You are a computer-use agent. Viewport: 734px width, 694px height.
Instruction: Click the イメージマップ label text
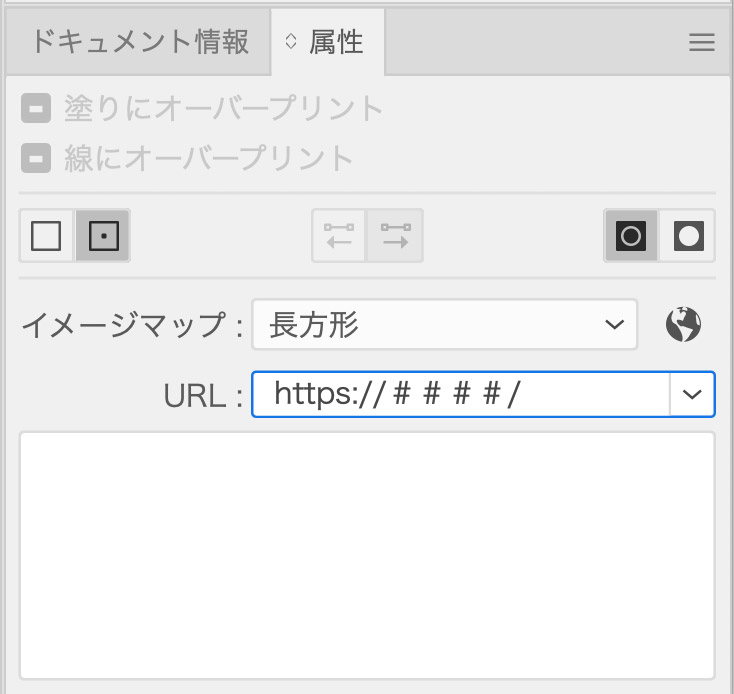pos(131,325)
